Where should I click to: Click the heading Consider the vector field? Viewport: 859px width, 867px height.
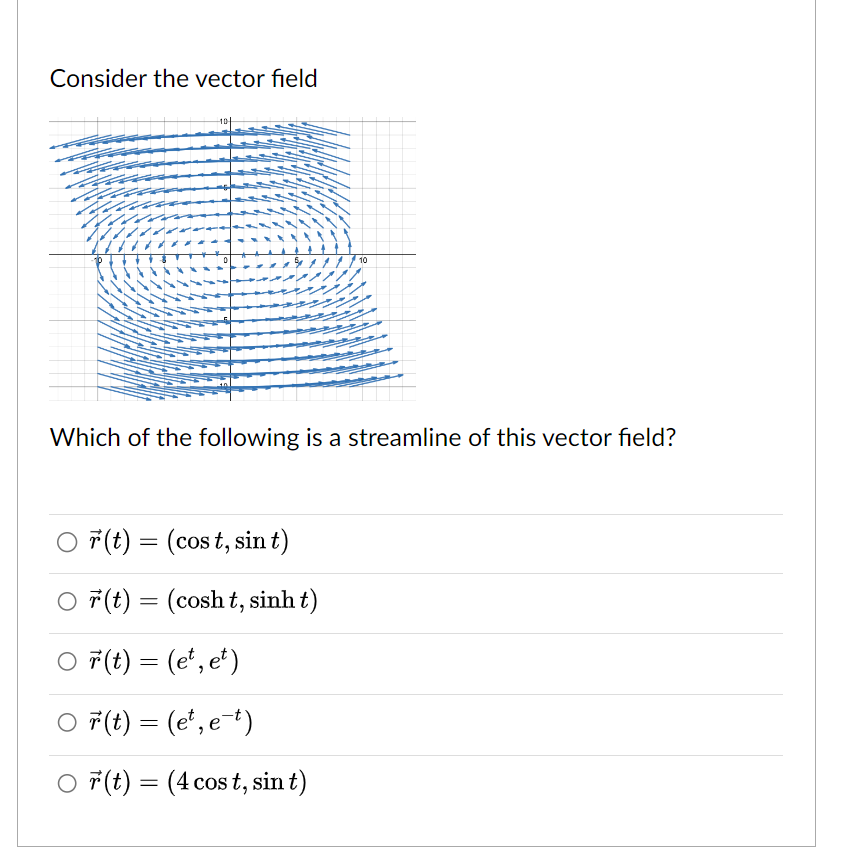coord(185,78)
